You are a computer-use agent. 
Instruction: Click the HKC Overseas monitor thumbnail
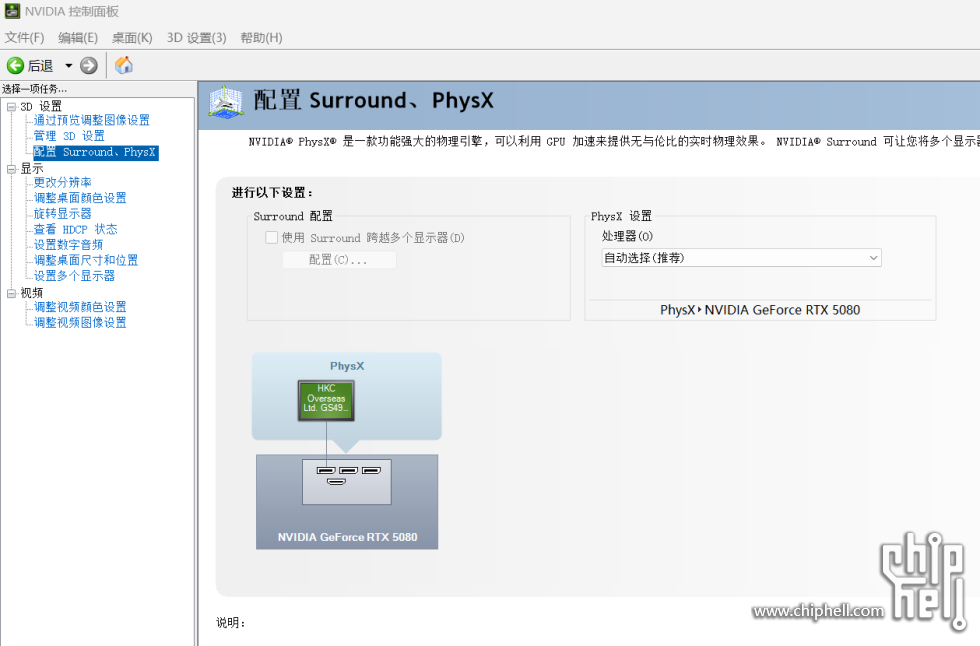(326, 400)
